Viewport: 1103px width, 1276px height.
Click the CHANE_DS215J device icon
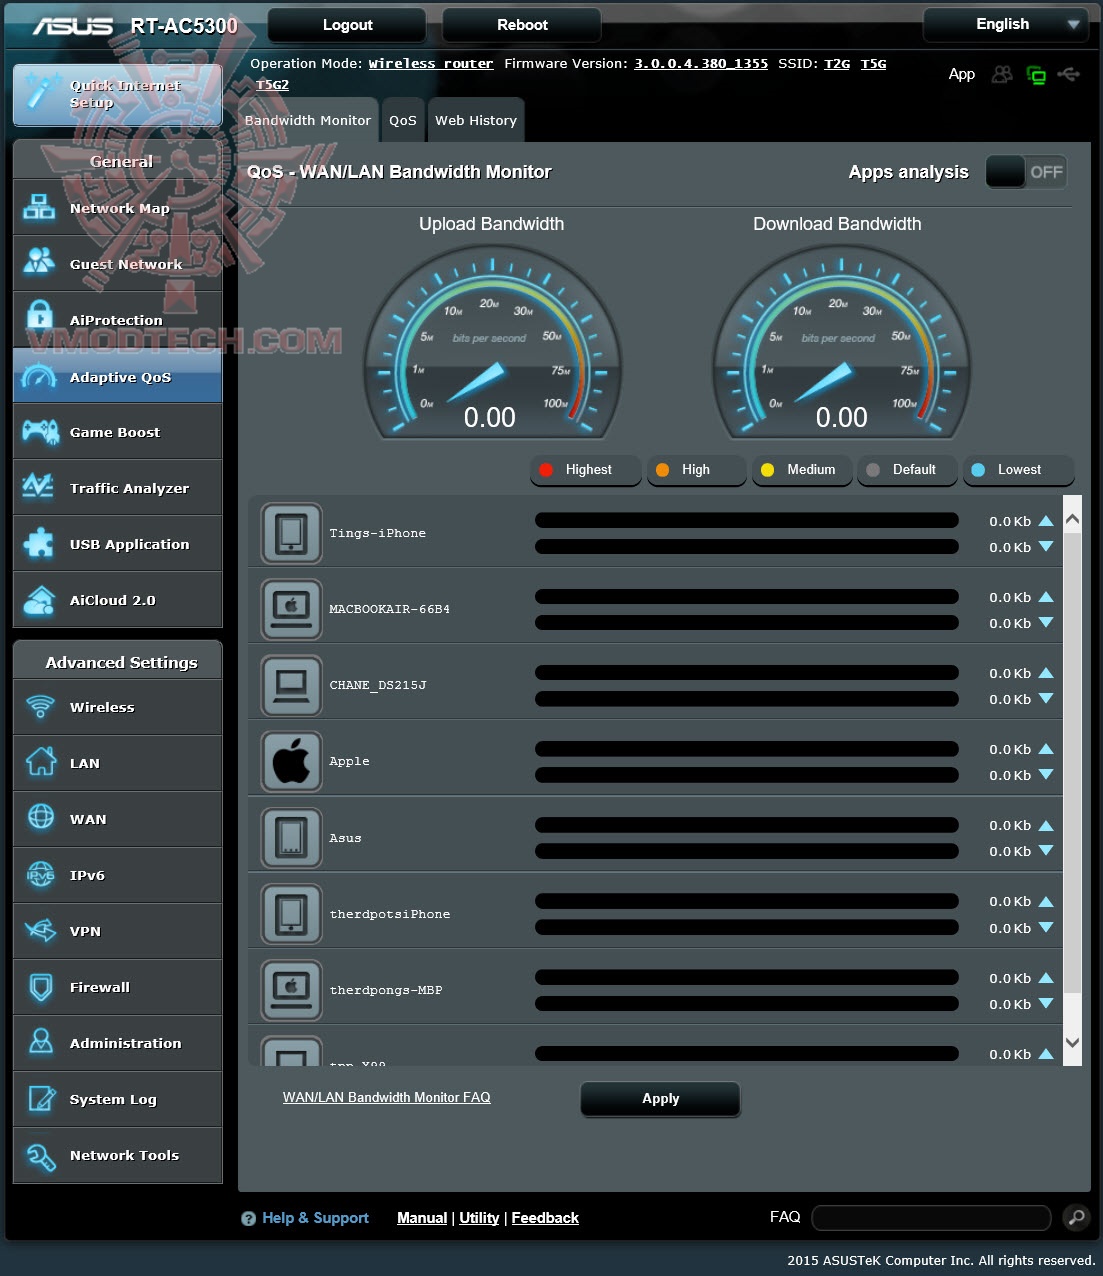coord(291,685)
